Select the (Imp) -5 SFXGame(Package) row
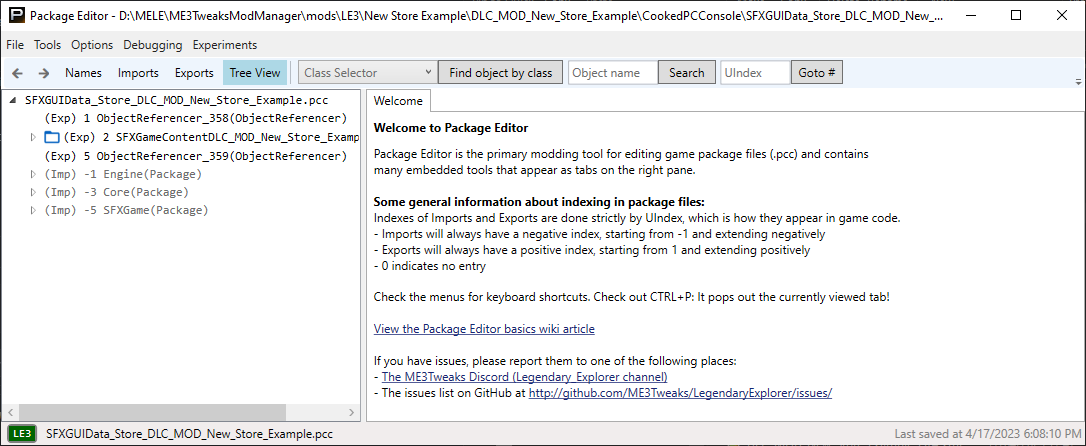The height and width of the screenshot is (446, 1086). click(125, 210)
